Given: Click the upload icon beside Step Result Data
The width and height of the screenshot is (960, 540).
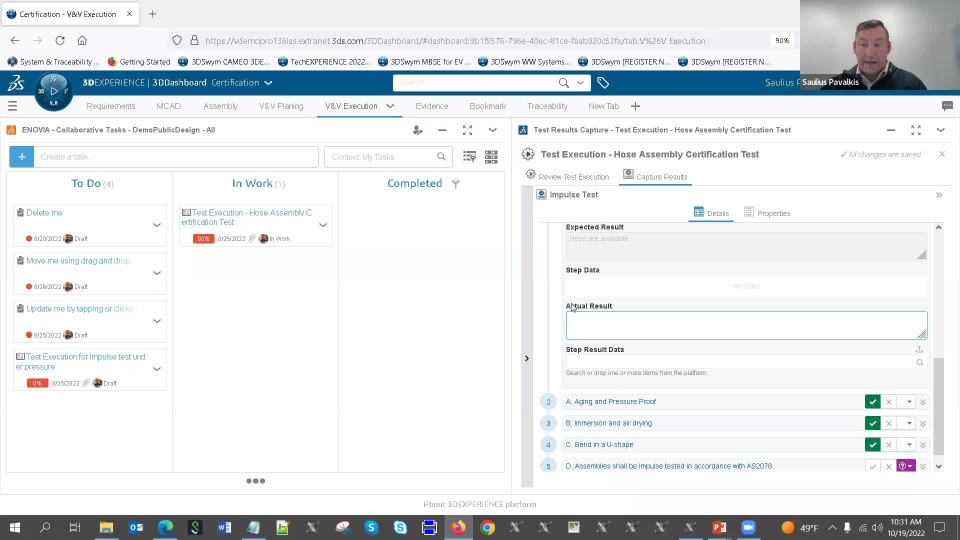Looking at the screenshot, I should (919, 349).
